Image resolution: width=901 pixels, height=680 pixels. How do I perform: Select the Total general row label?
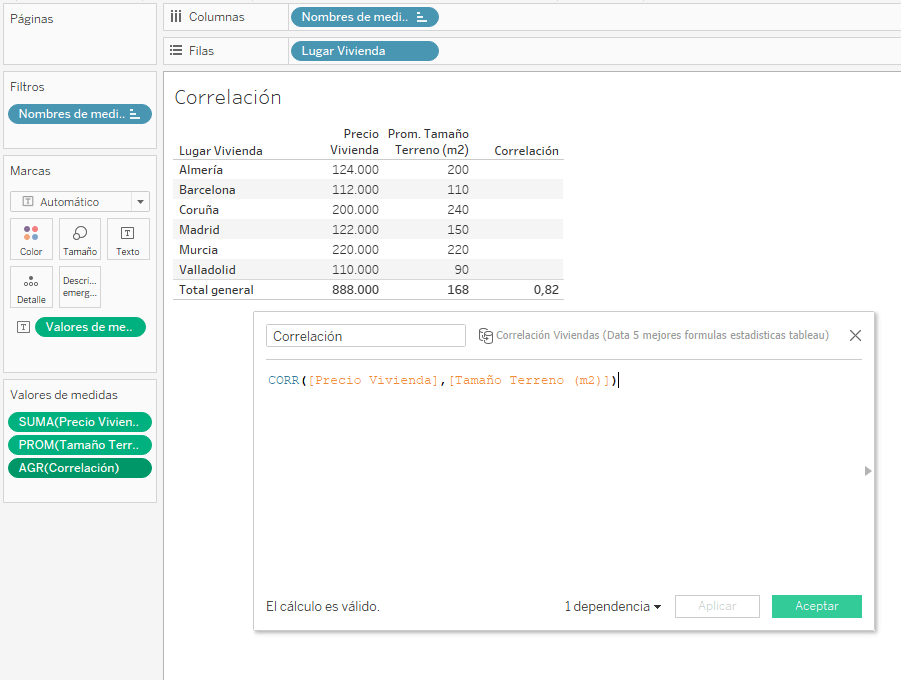pyautogui.click(x=216, y=290)
